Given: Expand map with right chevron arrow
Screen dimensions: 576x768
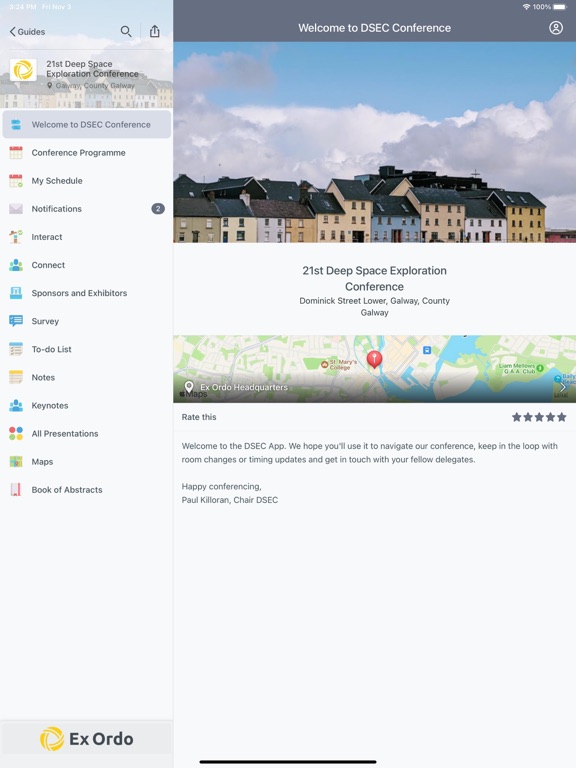Looking at the screenshot, I should (563, 387).
